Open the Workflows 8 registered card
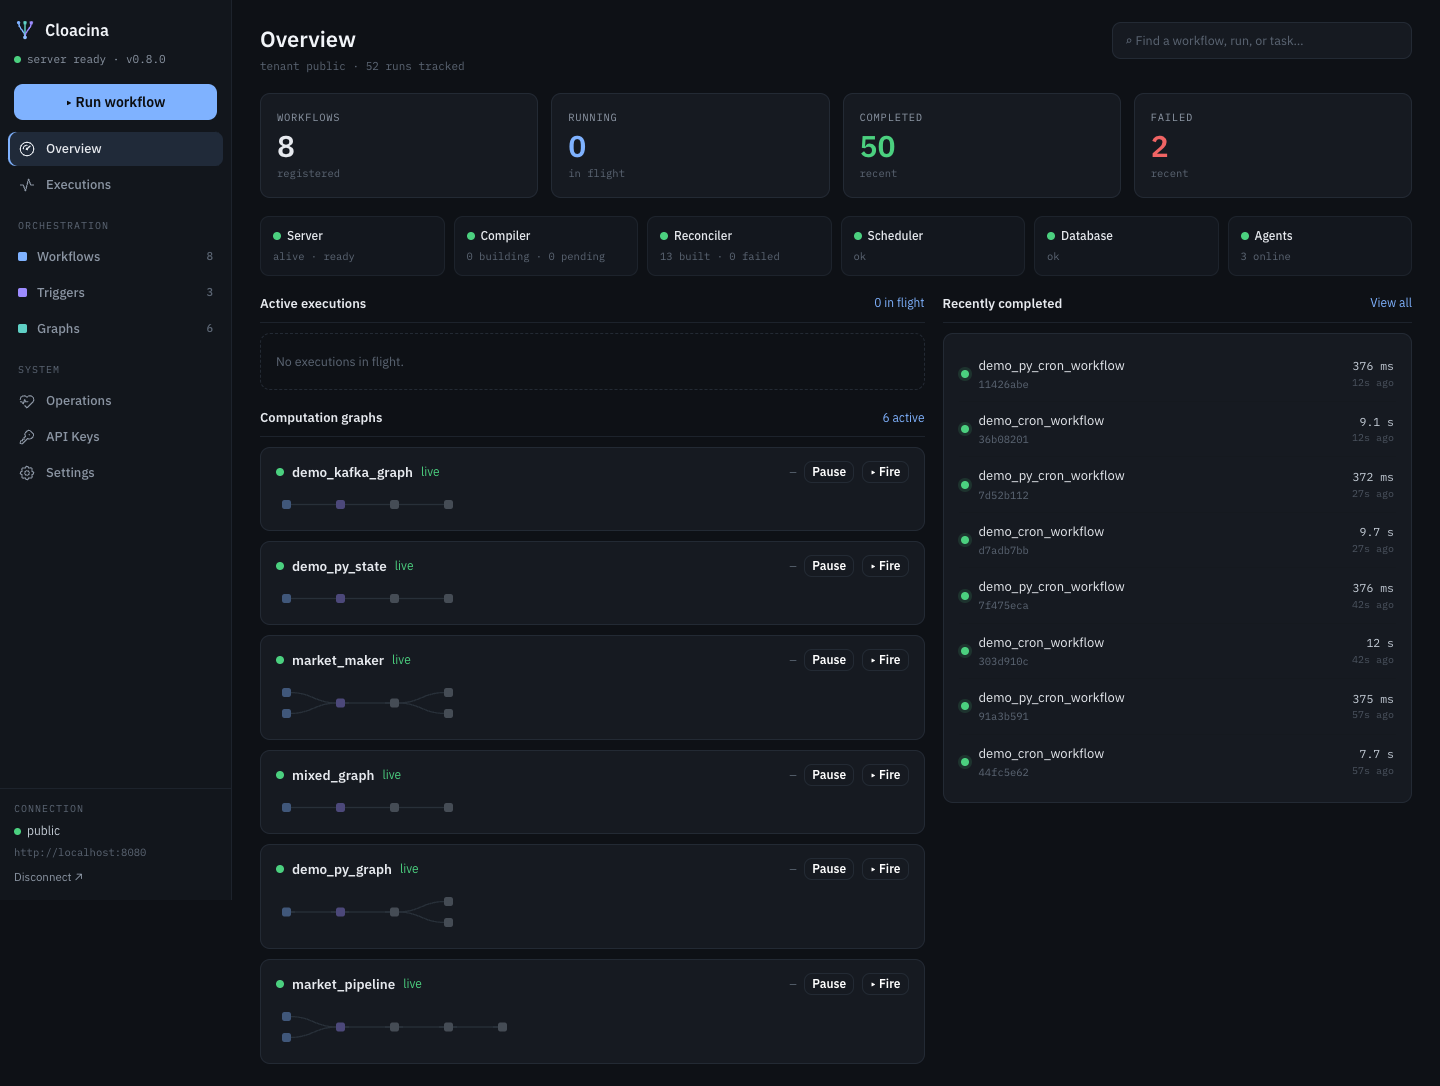1440x1086 pixels. pos(399,146)
